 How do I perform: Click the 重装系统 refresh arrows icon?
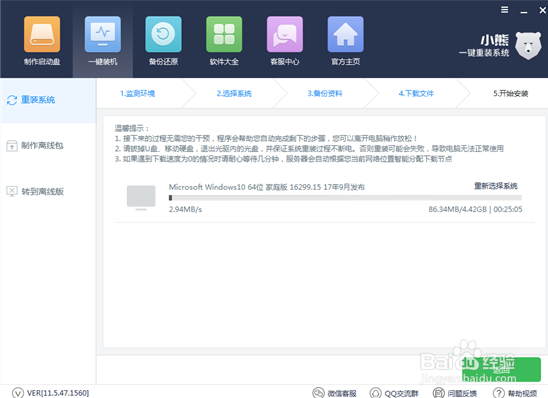point(12,100)
